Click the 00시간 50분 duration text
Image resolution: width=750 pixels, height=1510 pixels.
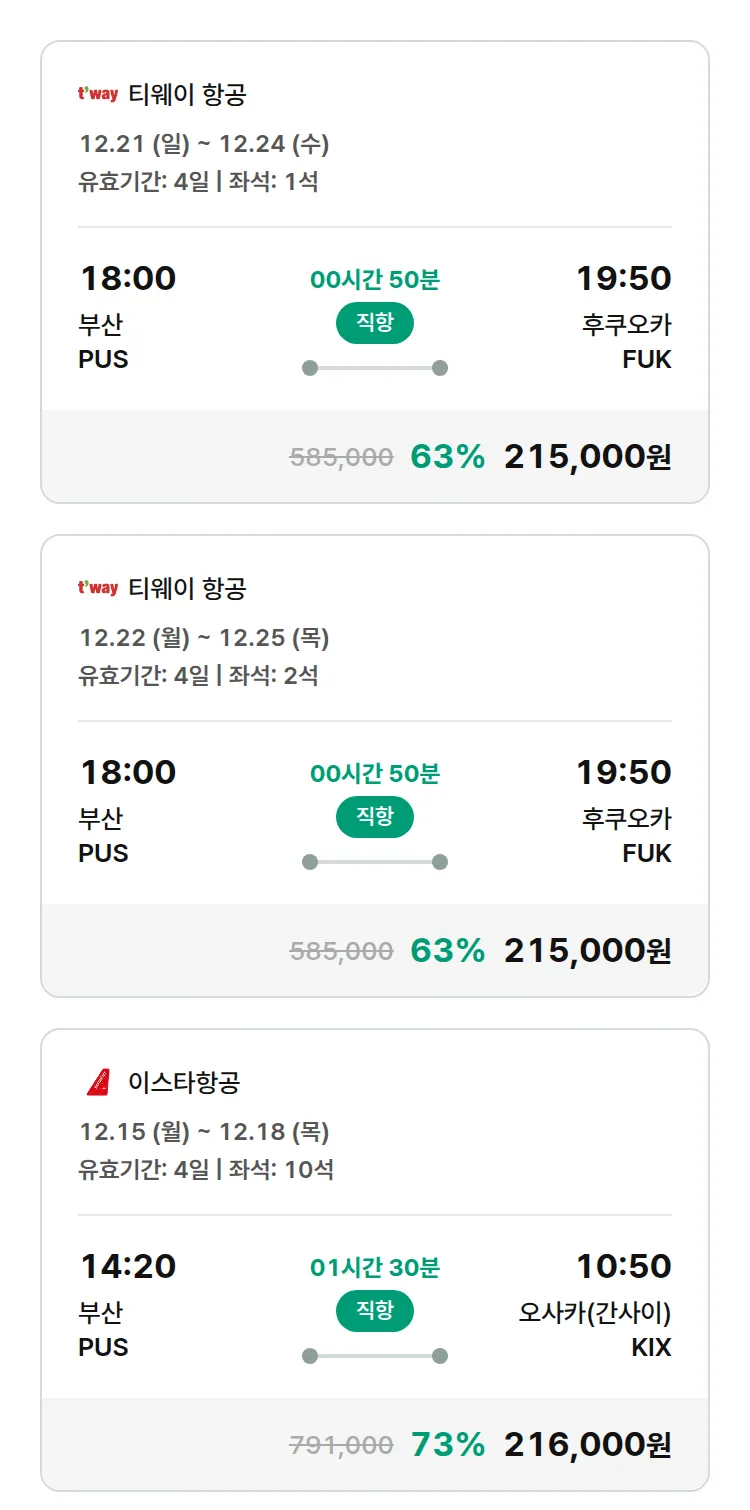click(x=374, y=279)
